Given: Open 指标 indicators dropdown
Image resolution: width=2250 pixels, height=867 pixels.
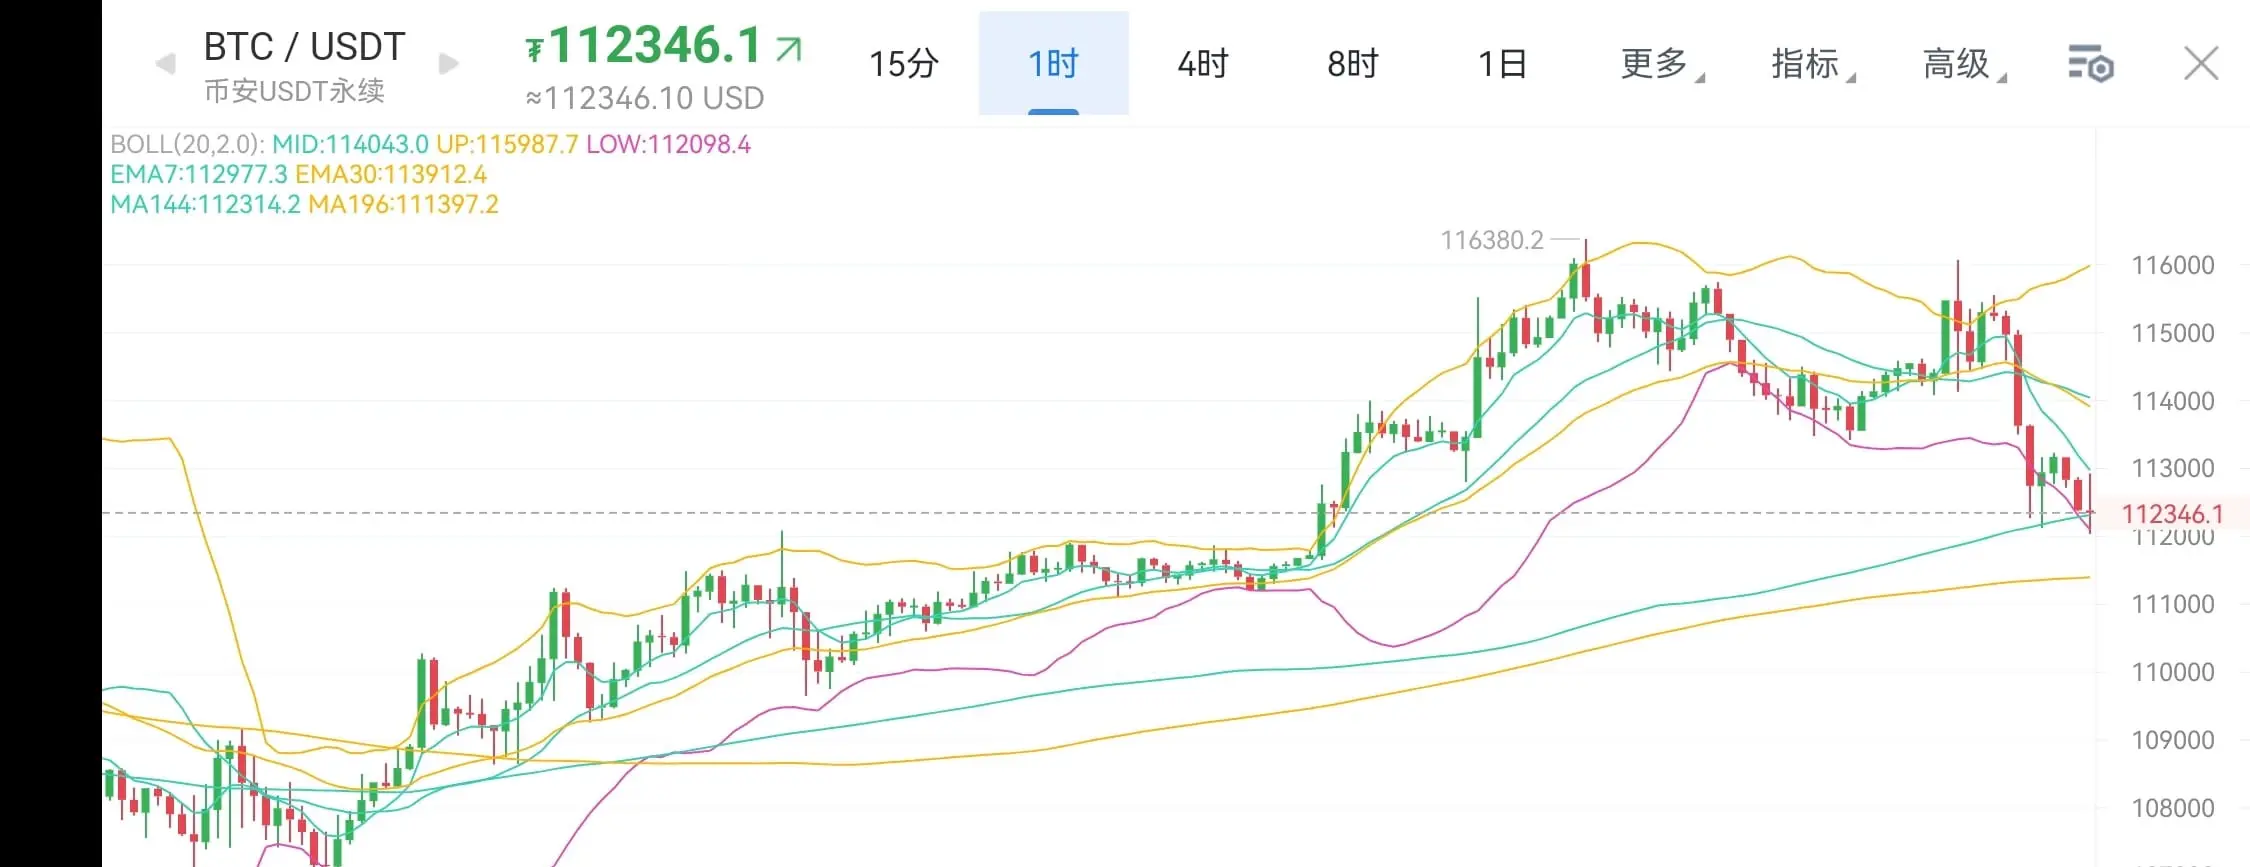Looking at the screenshot, I should tap(1813, 64).
